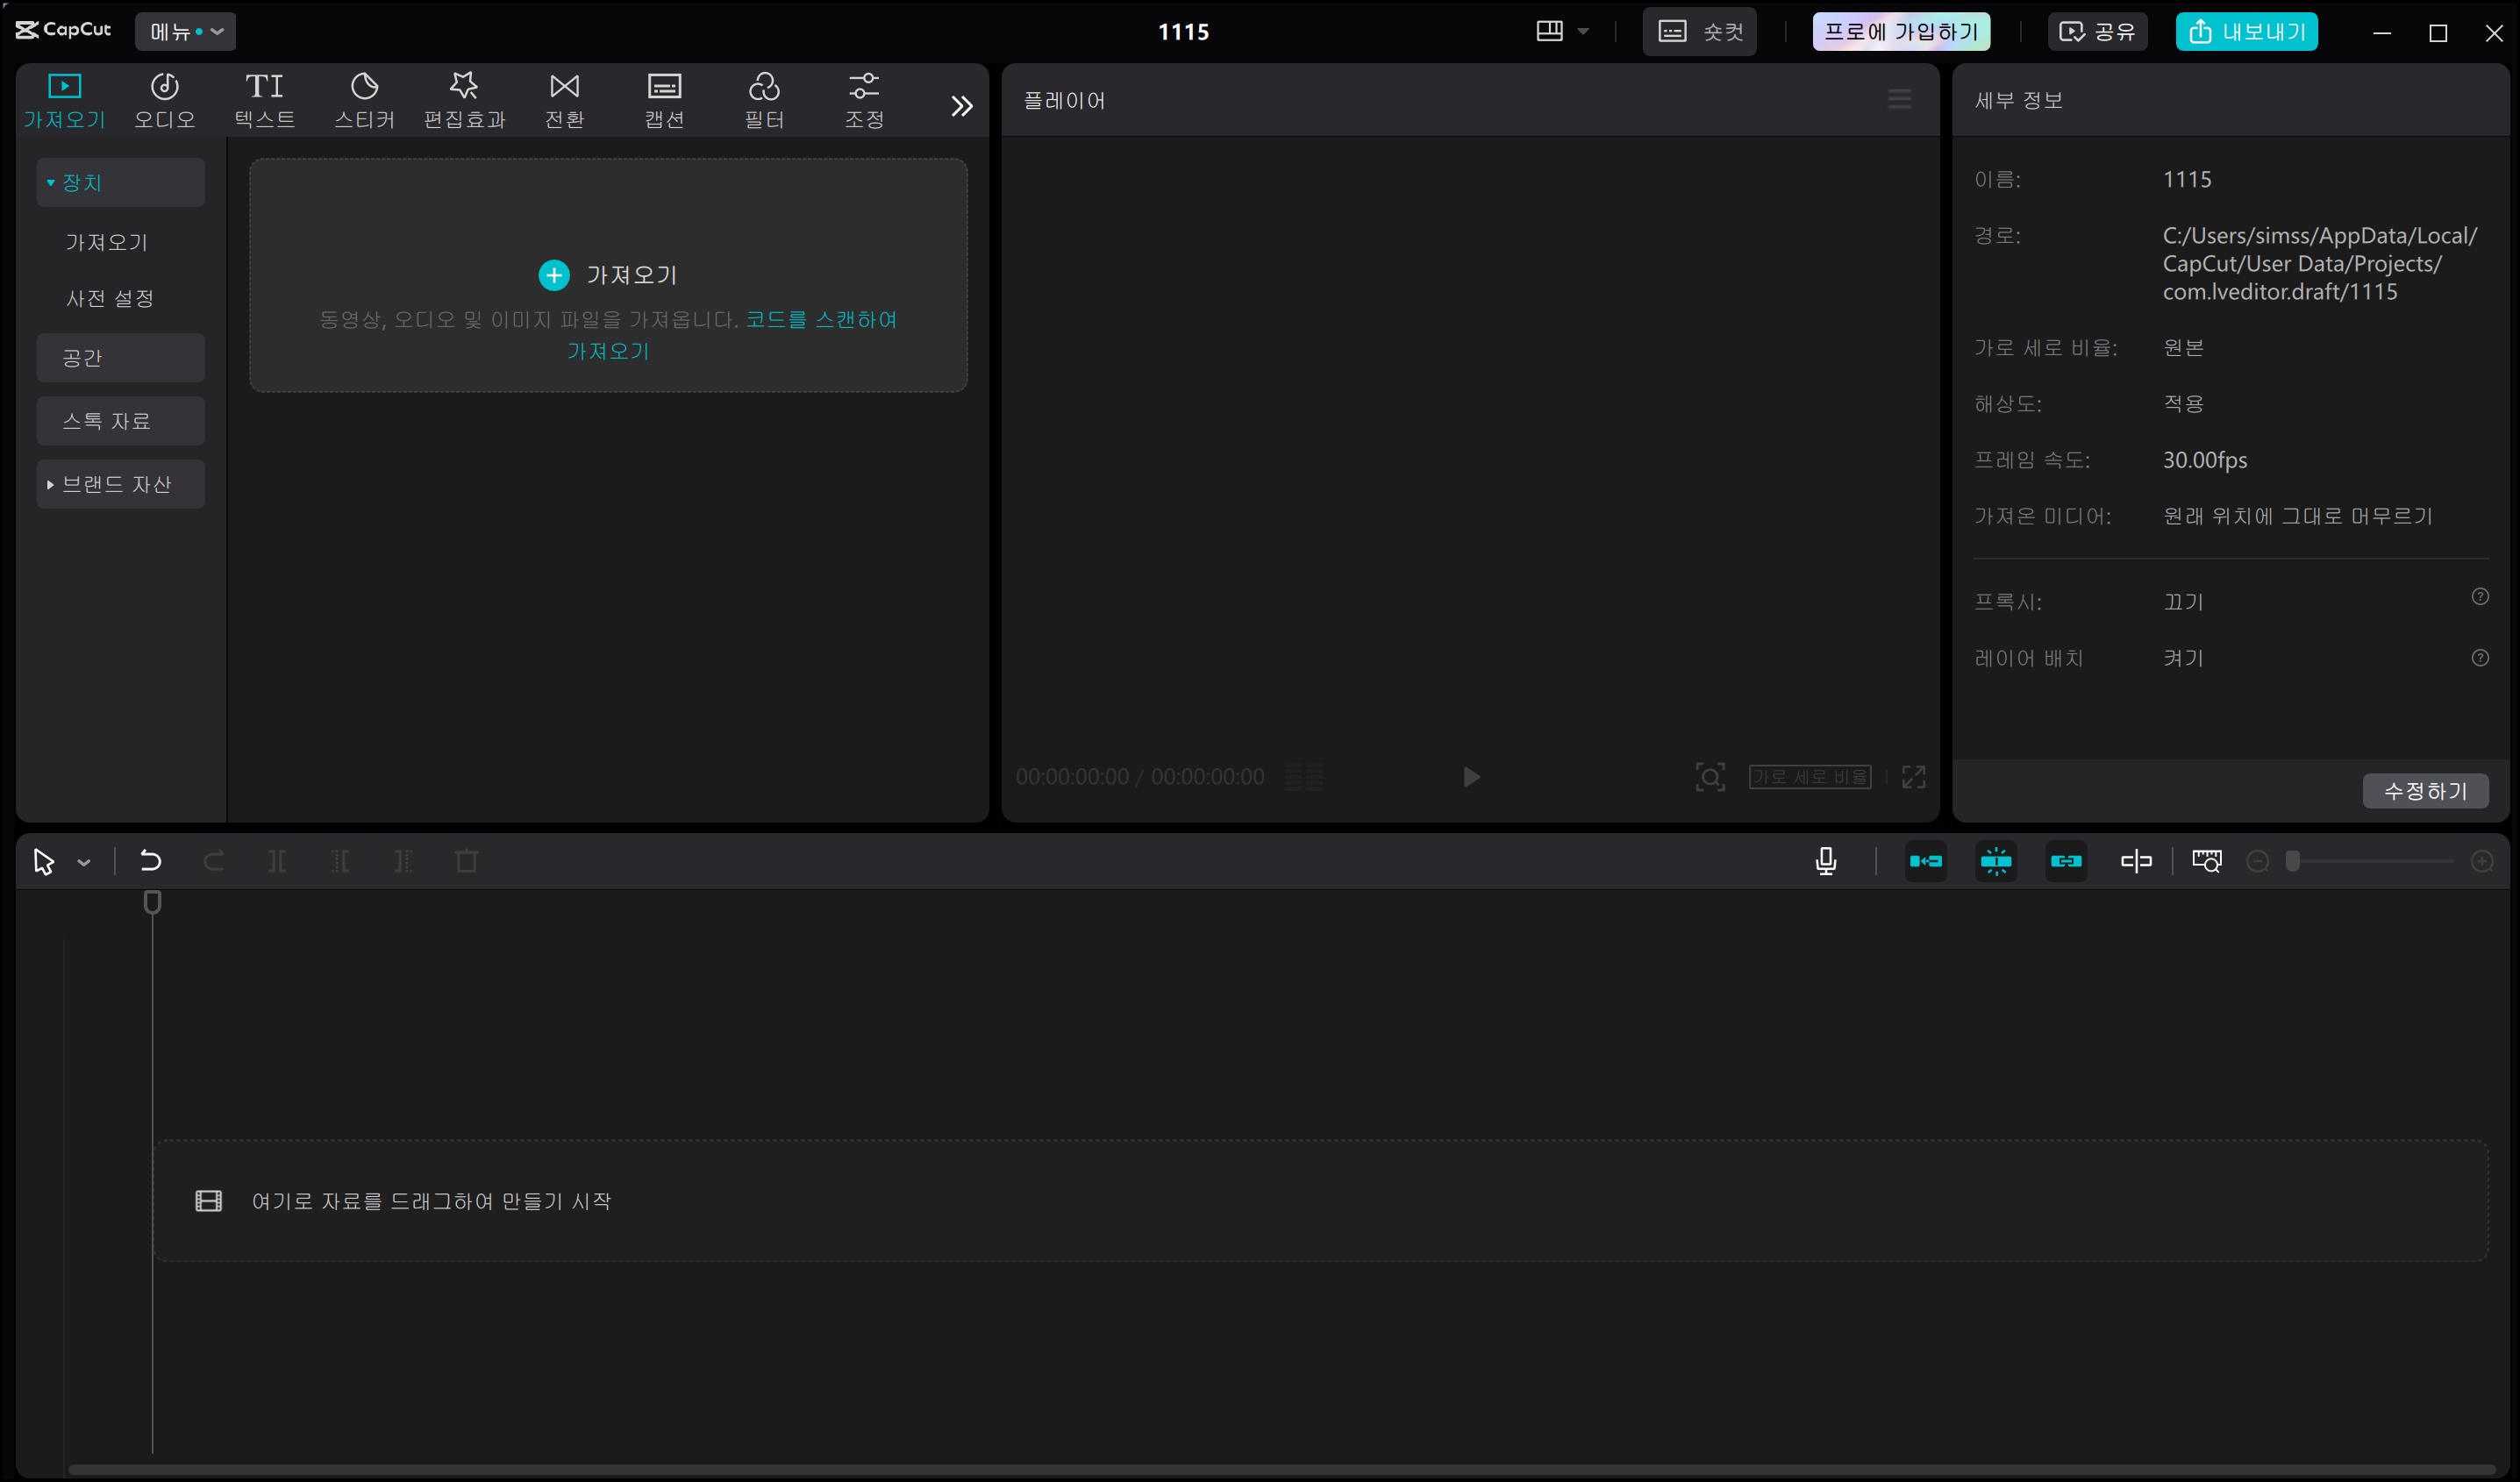
Task: Toggle the main track magnet button
Action: click(1926, 861)
